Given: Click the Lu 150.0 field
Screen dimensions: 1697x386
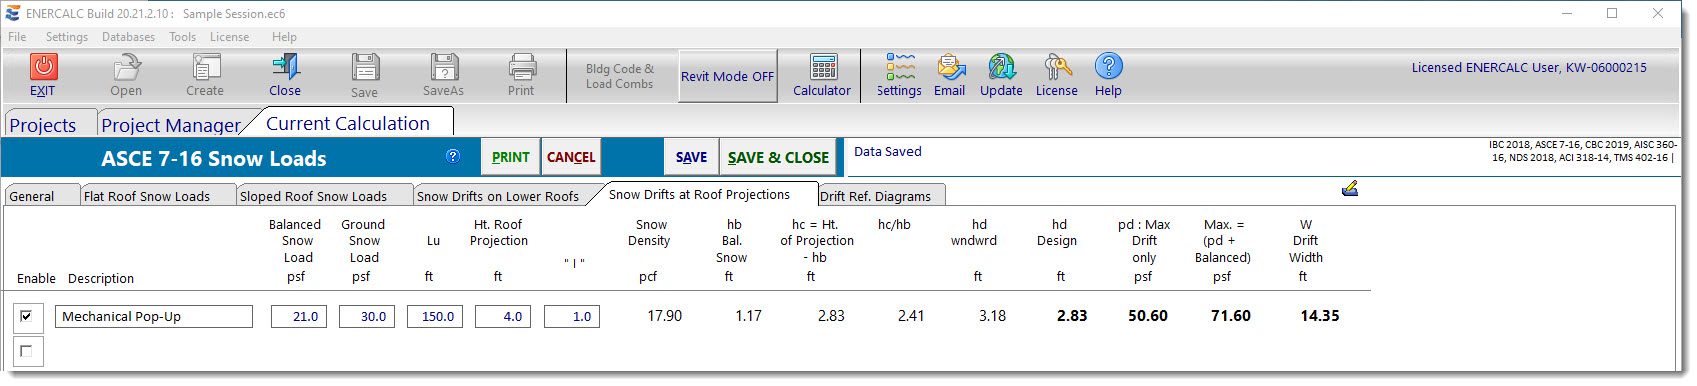Looking at the screenshot, I should pos(435,317).
